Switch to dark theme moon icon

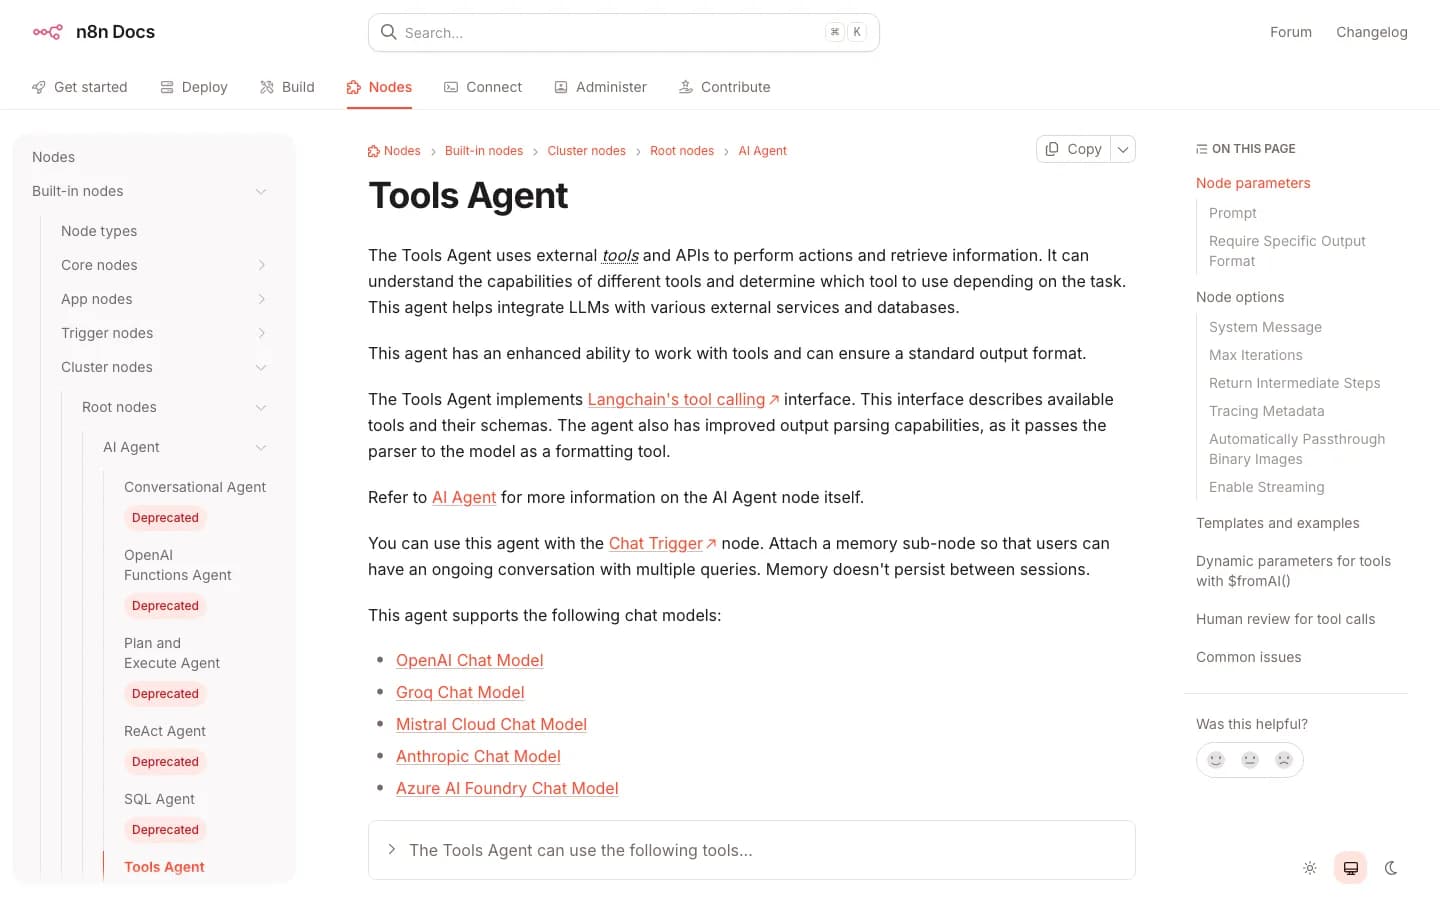1391,868
